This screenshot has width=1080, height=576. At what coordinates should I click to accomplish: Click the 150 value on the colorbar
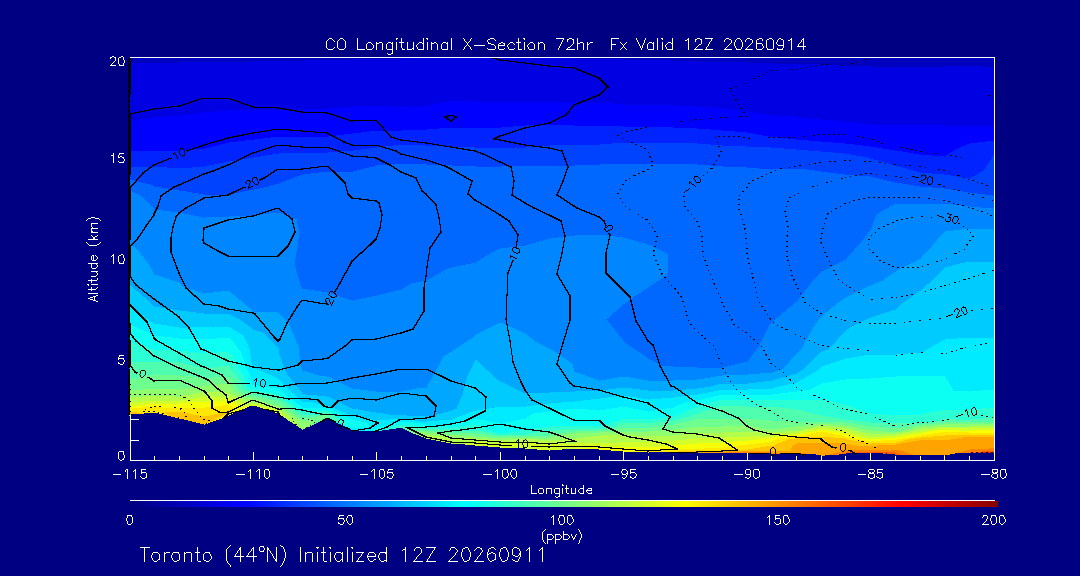pos(778,520)
